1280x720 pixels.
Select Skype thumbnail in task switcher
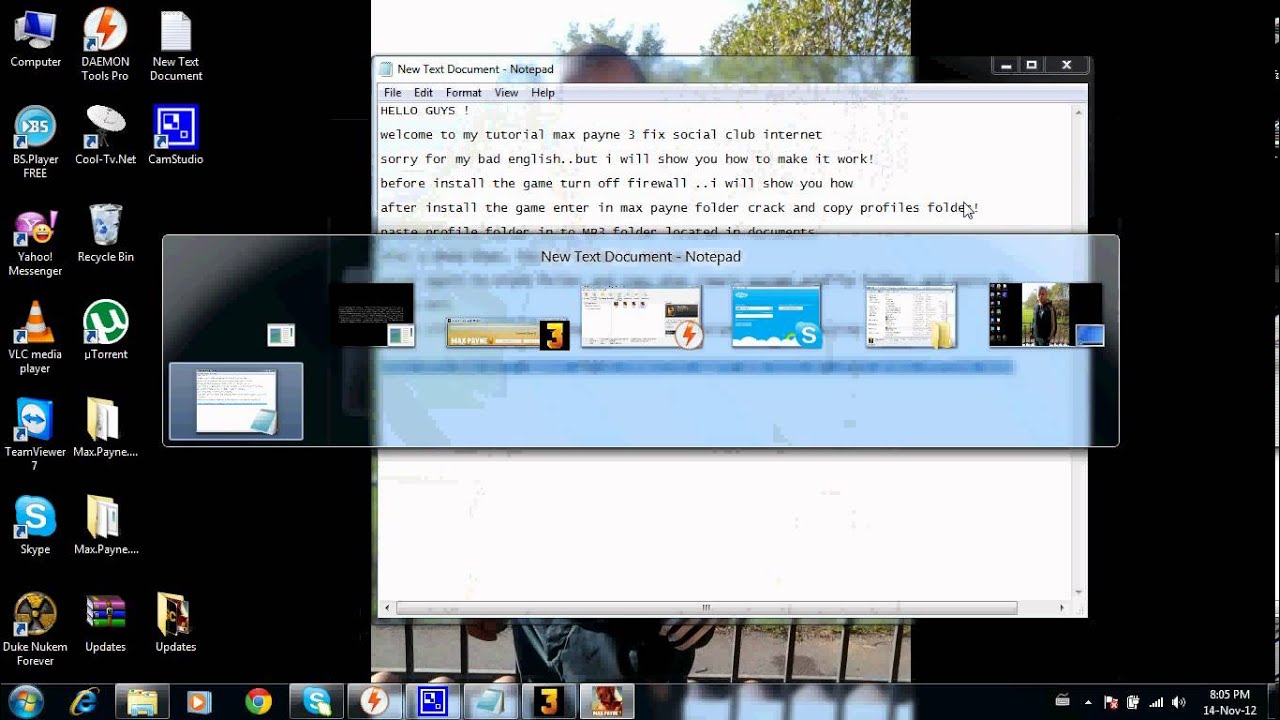(x=776, y=316)
